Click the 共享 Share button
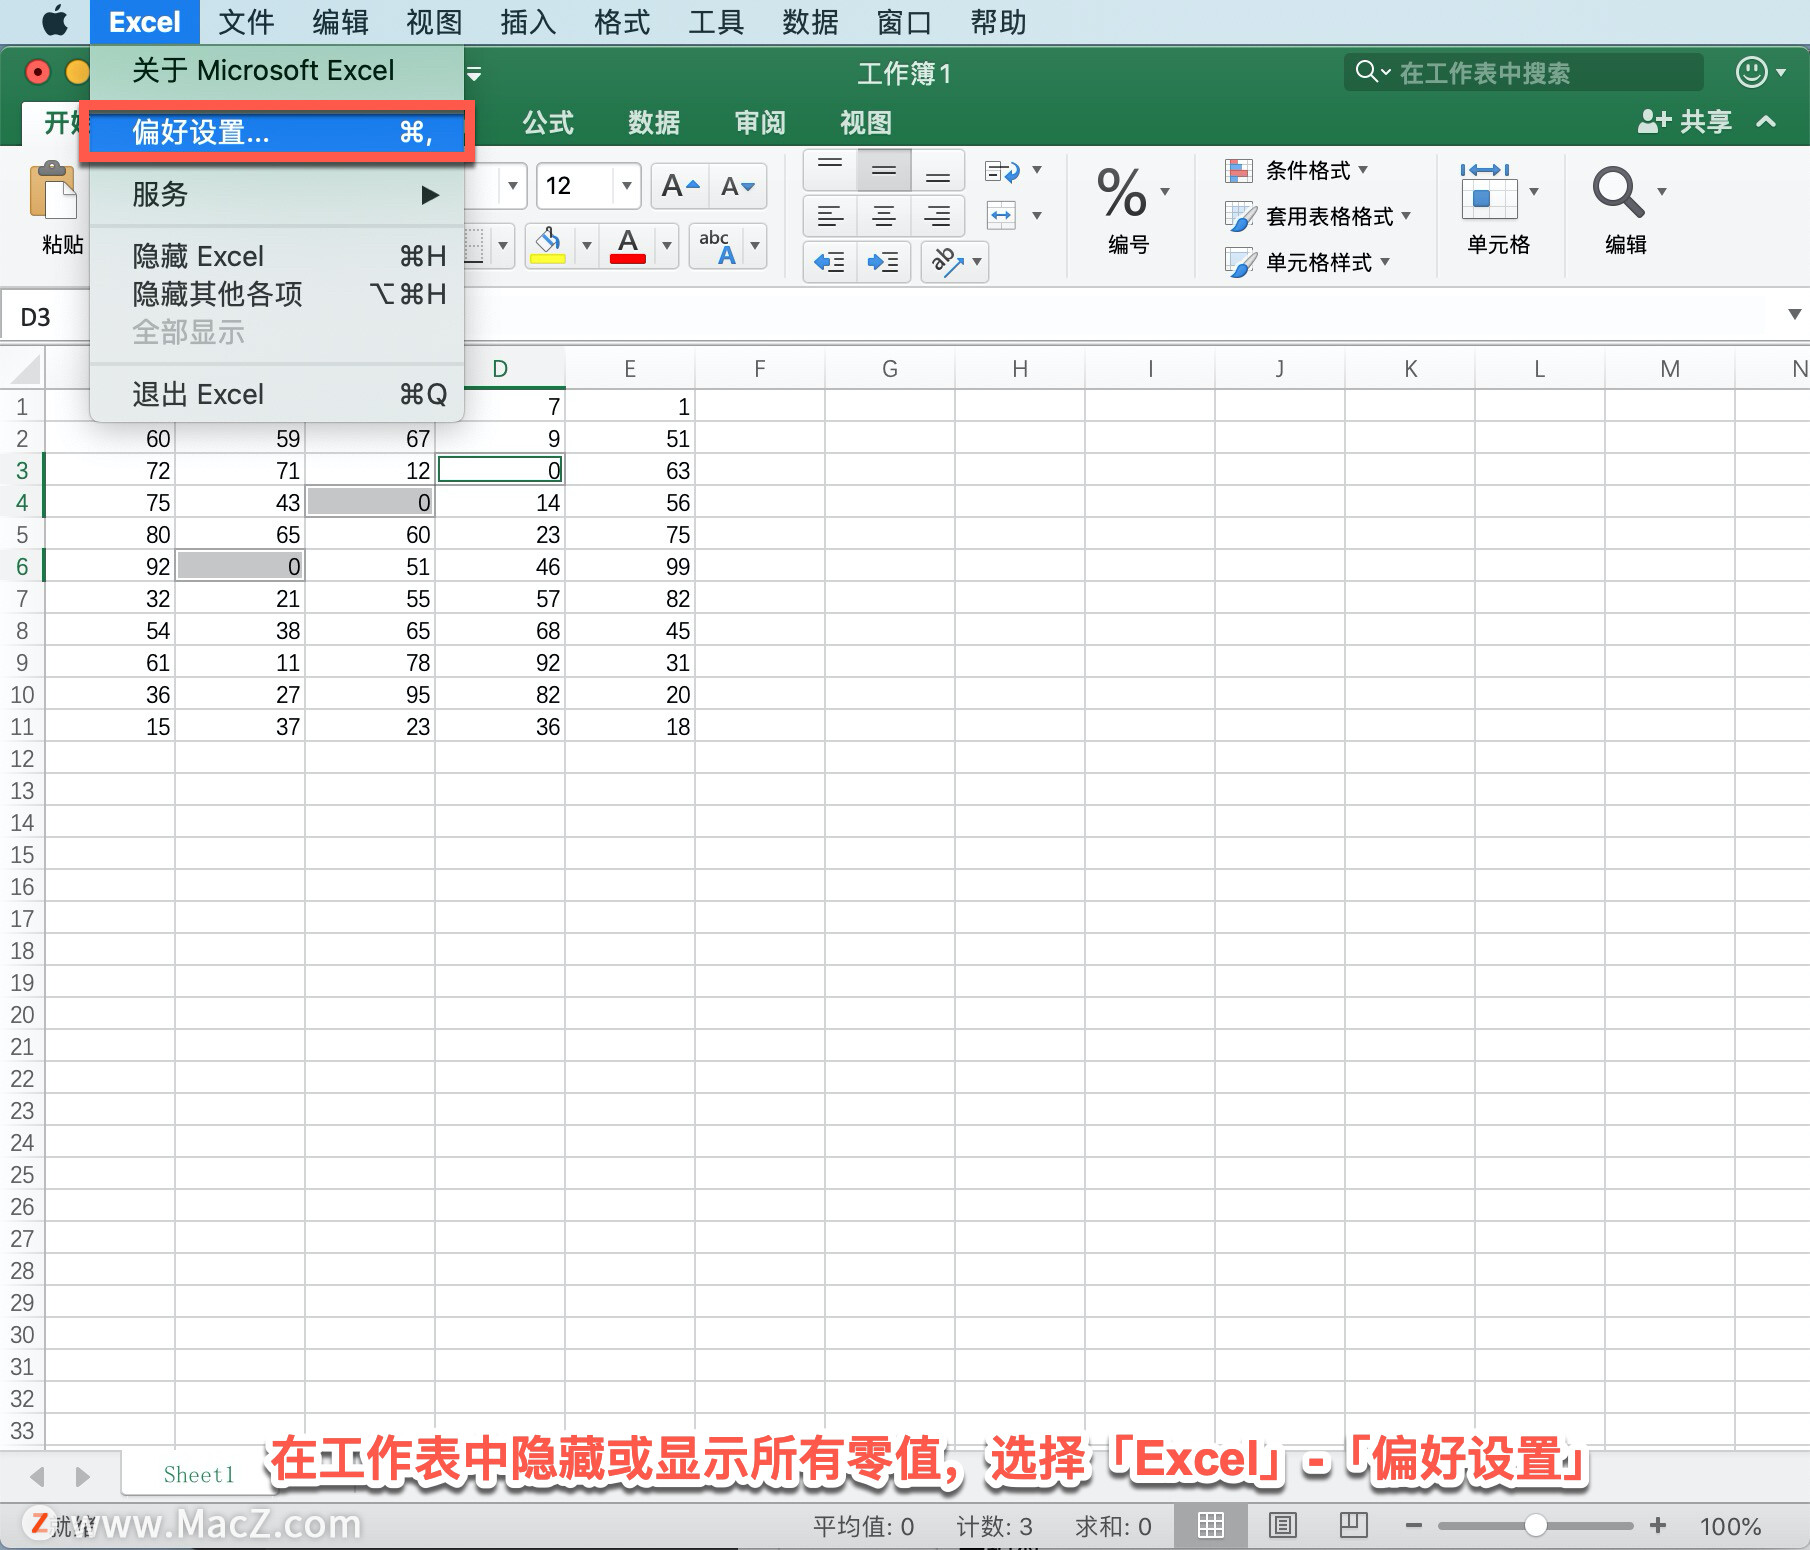Screen dimensions: 1810x1550 coord(1685,122)
